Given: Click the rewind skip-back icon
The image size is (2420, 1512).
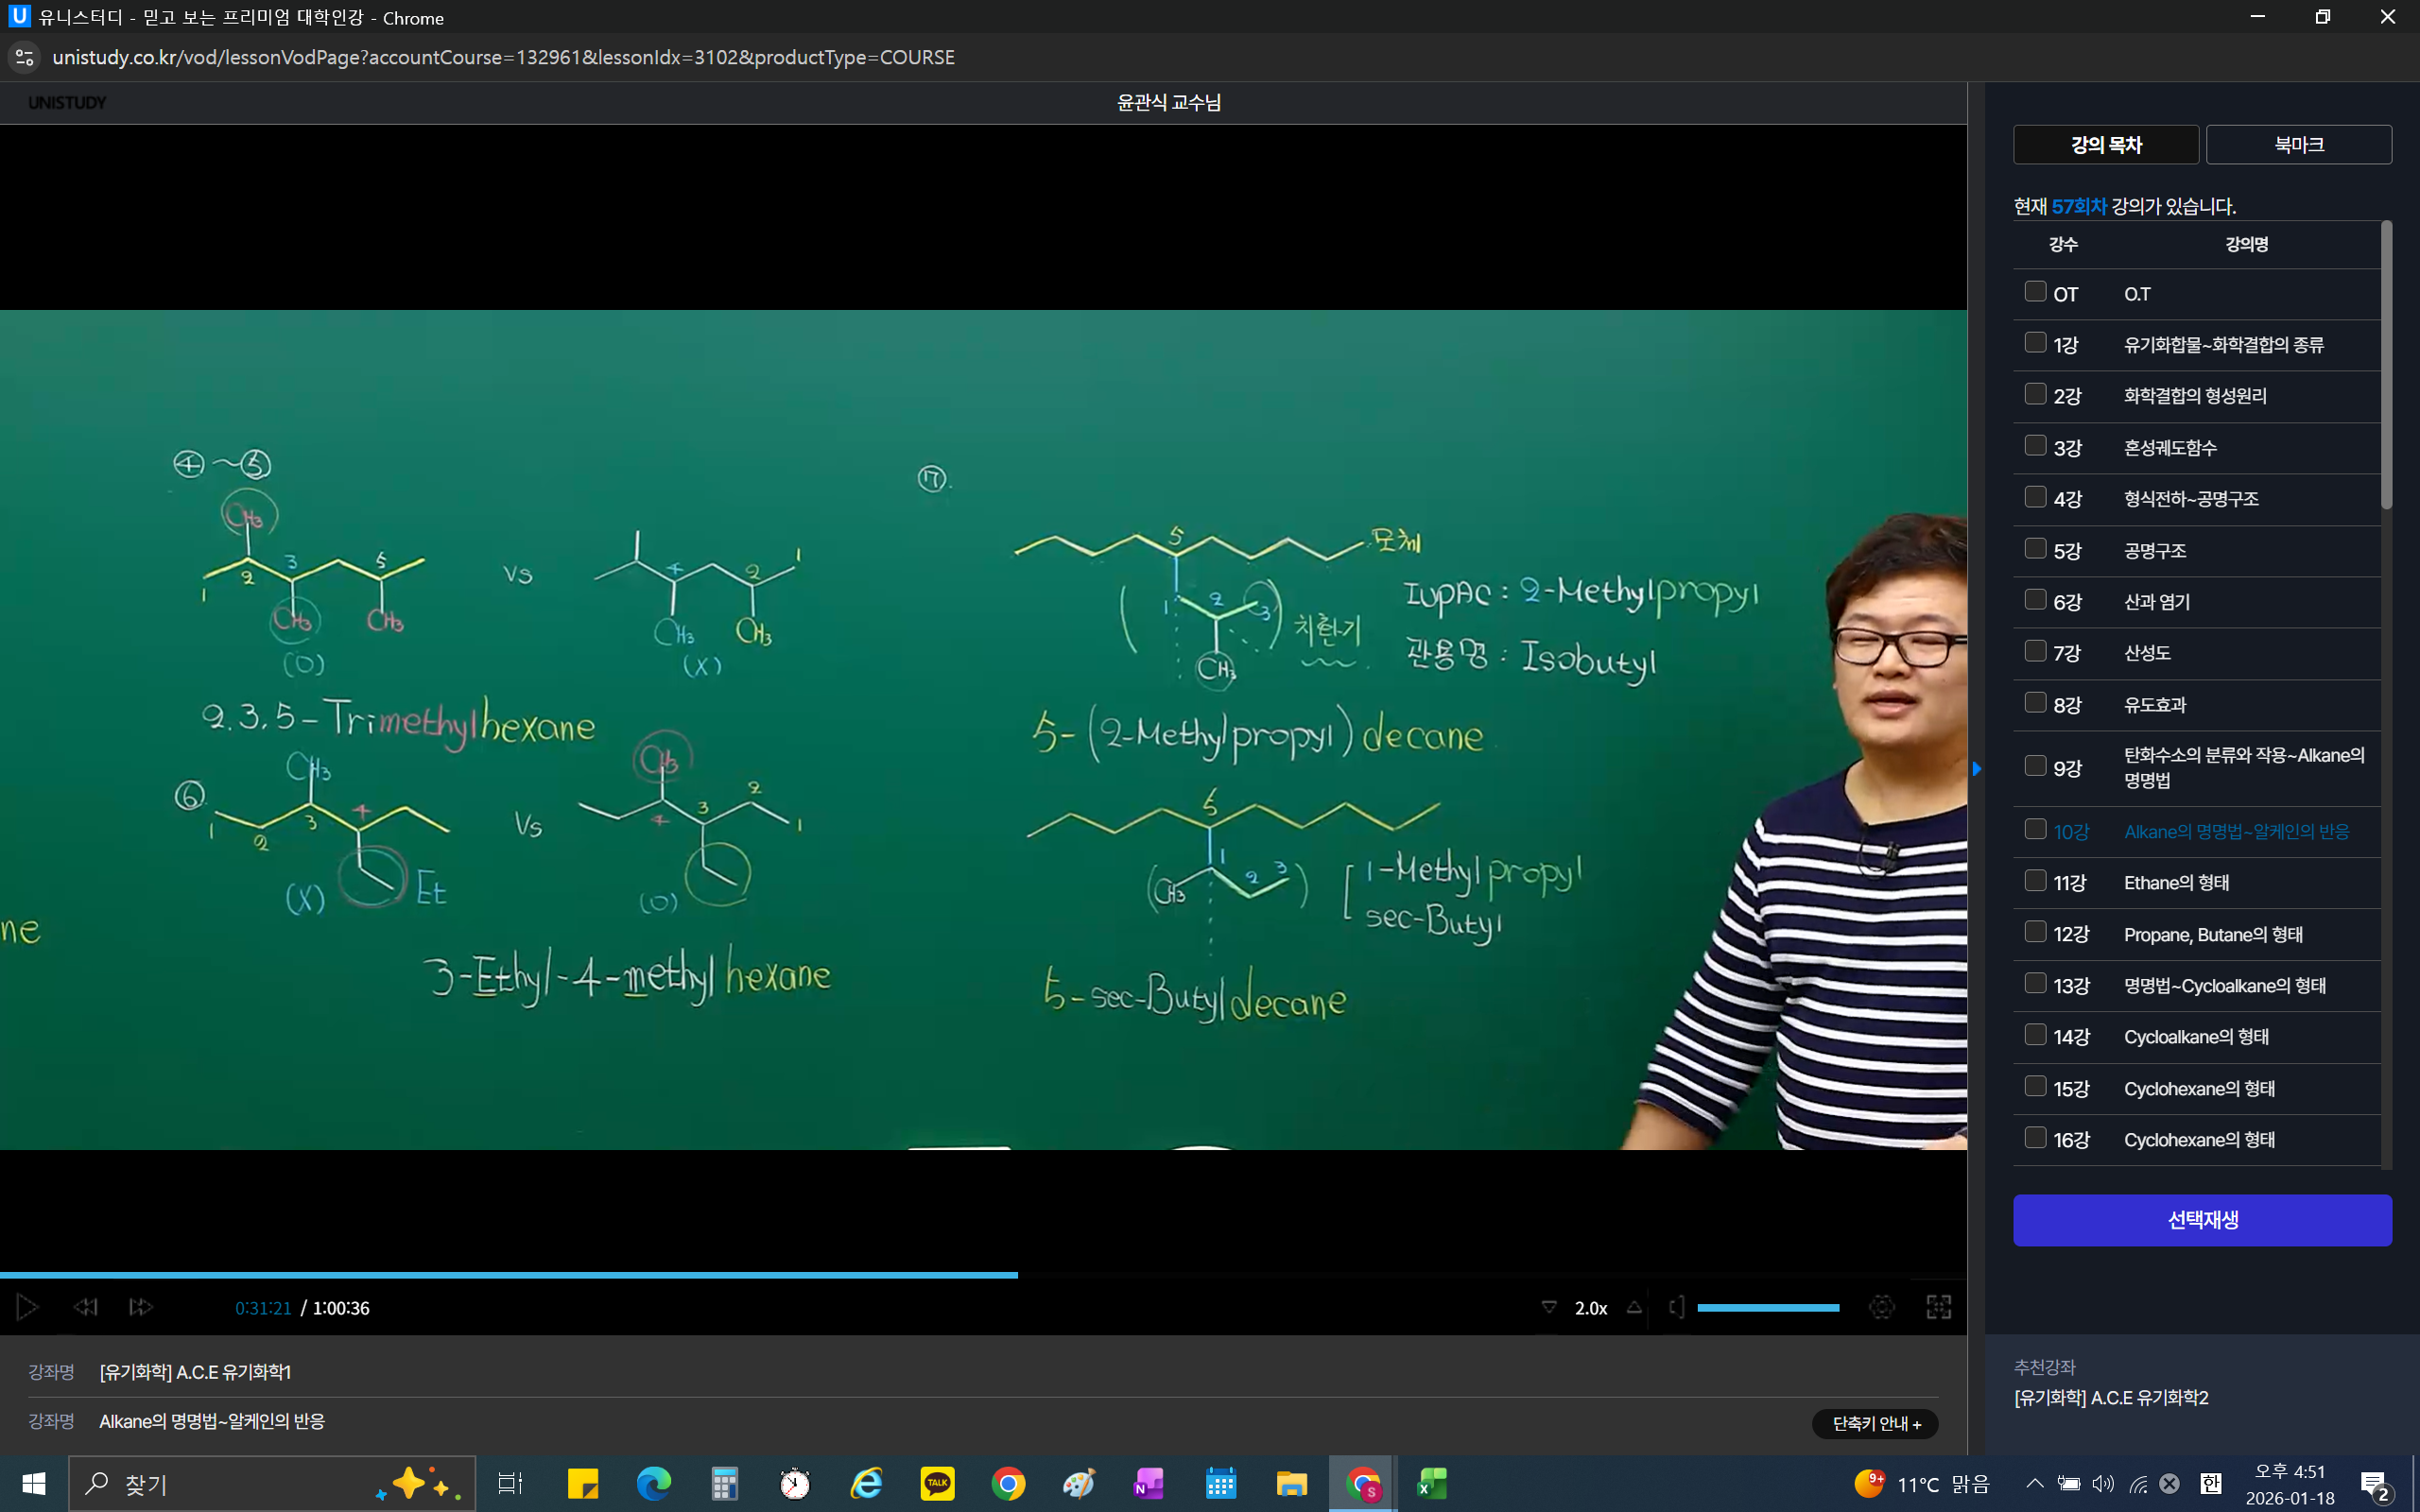Looking at the screenshot, I should 86,1307.
